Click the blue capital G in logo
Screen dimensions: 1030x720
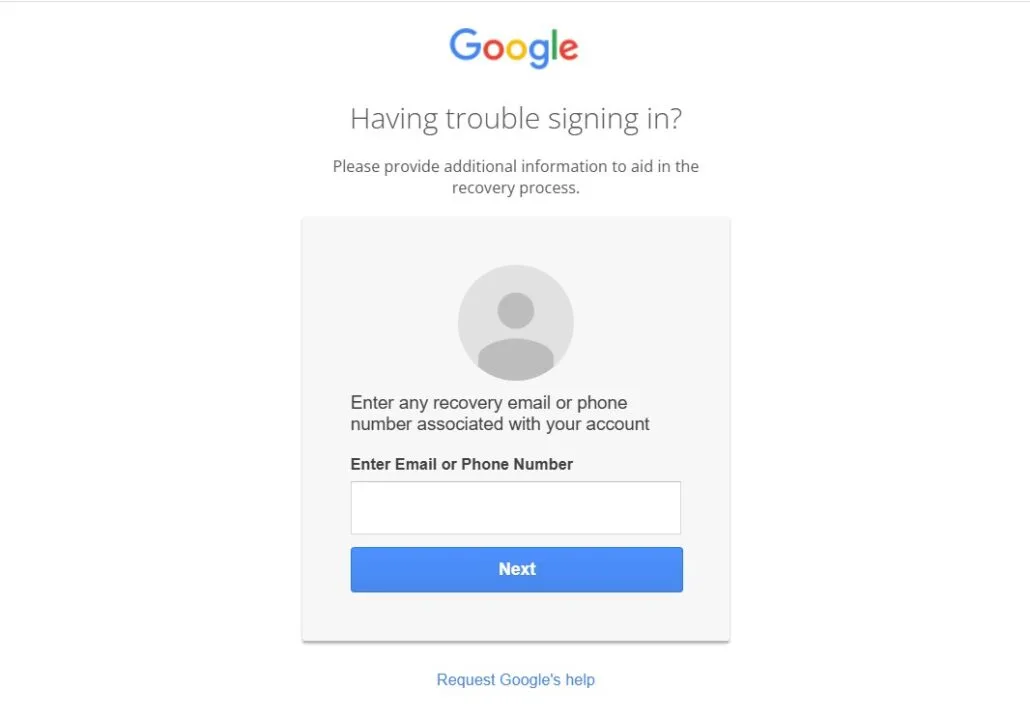click(466, 45)
